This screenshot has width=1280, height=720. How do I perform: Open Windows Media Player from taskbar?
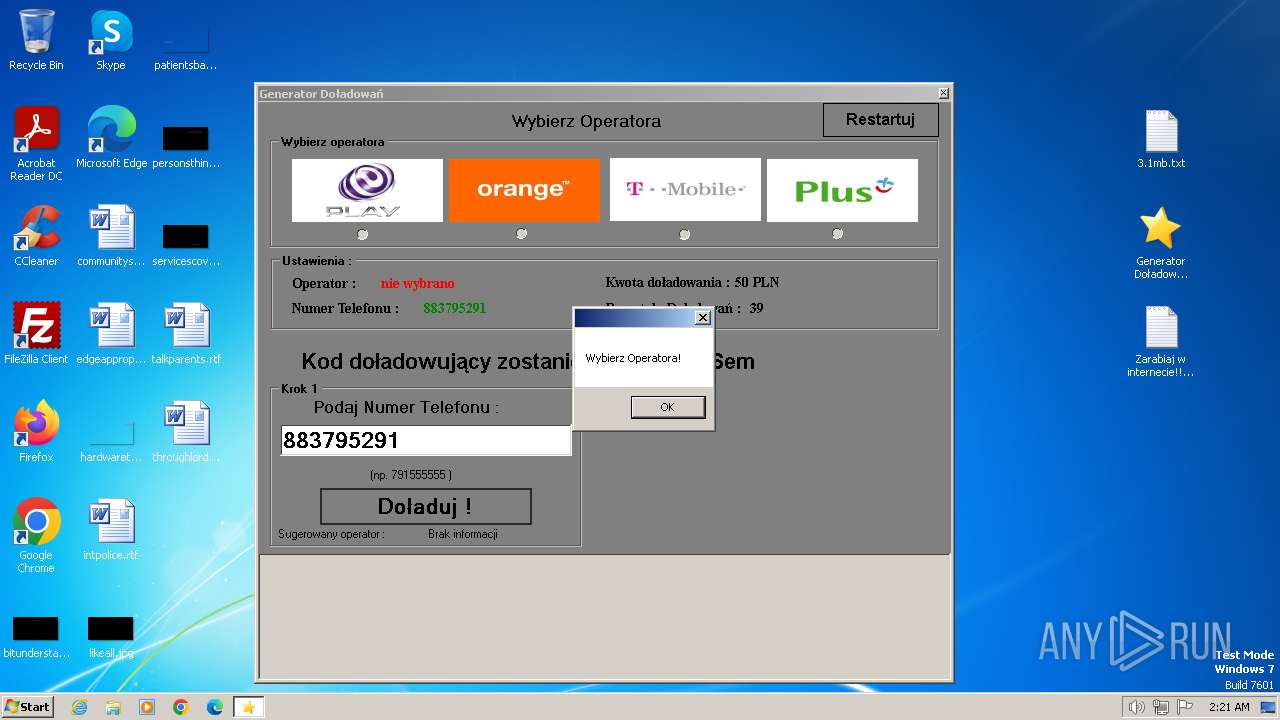pyautogui.click(x=147, y=707)
